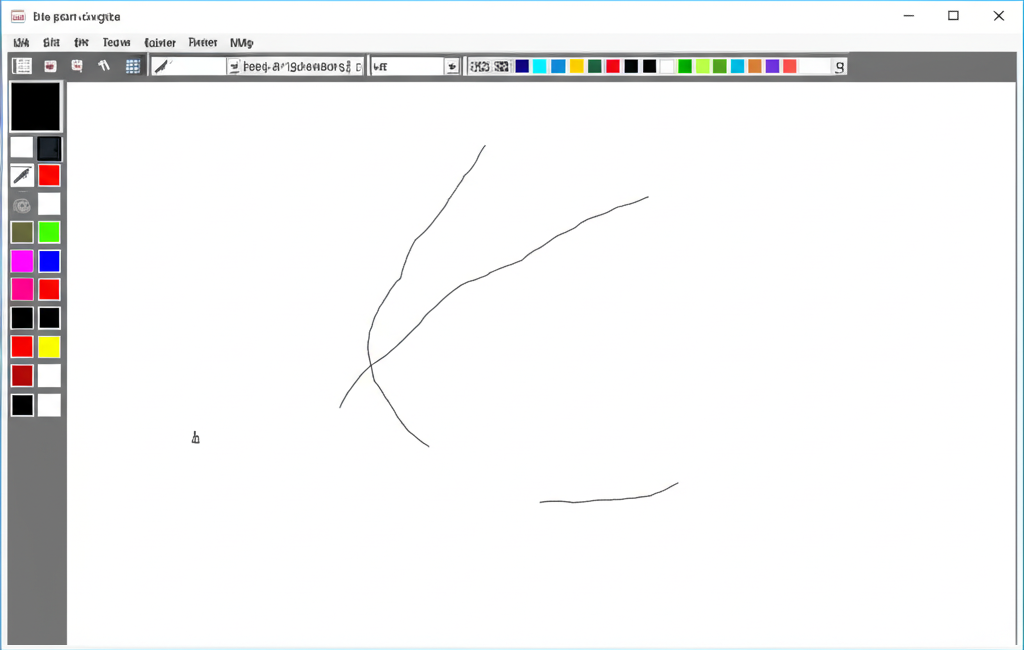Select red swatch beside the yellow swatch

coord(22,347)
